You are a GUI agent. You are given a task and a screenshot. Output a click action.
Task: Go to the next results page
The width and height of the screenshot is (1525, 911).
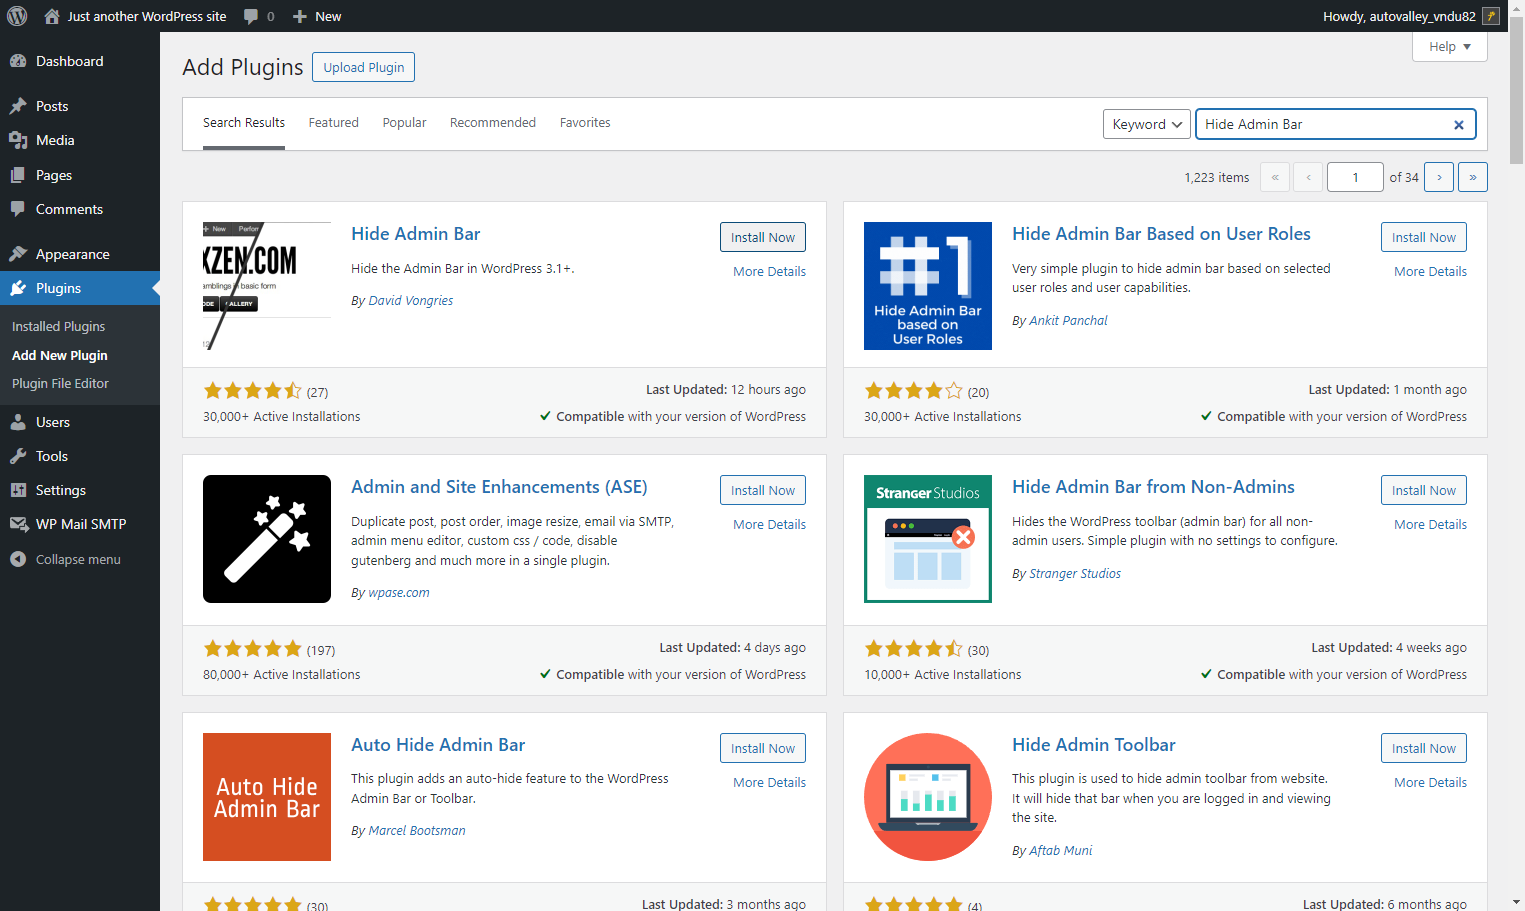pyautogui.click(x=1439, y=177)
